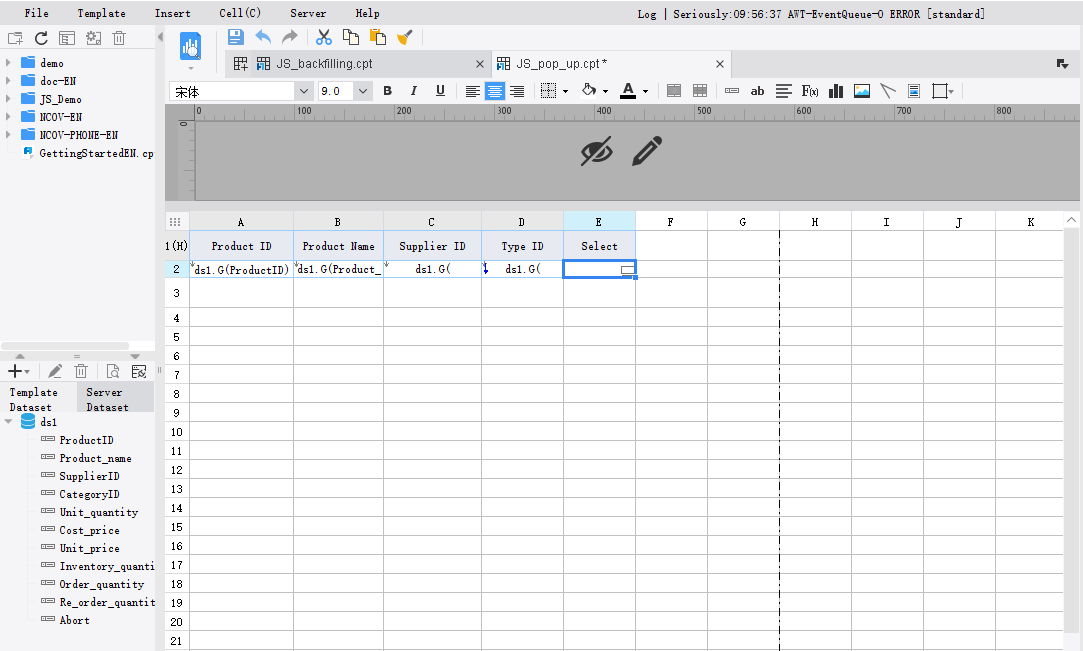This screenshot has height=651, width=1083.
Task: Collapse the ds1 dataset tree node
Action: tap(8, 421)
